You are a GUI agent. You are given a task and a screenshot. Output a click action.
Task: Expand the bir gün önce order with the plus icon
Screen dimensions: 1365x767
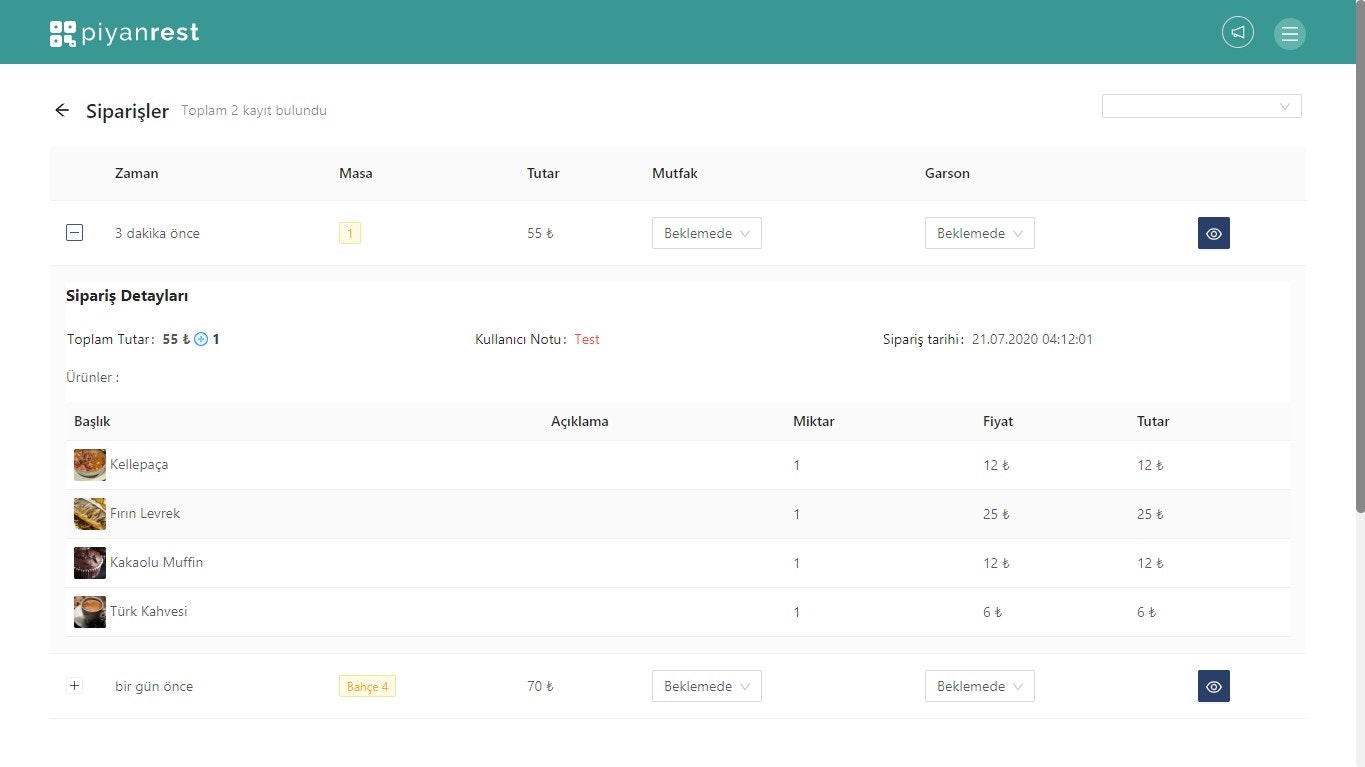click(74, 686)
